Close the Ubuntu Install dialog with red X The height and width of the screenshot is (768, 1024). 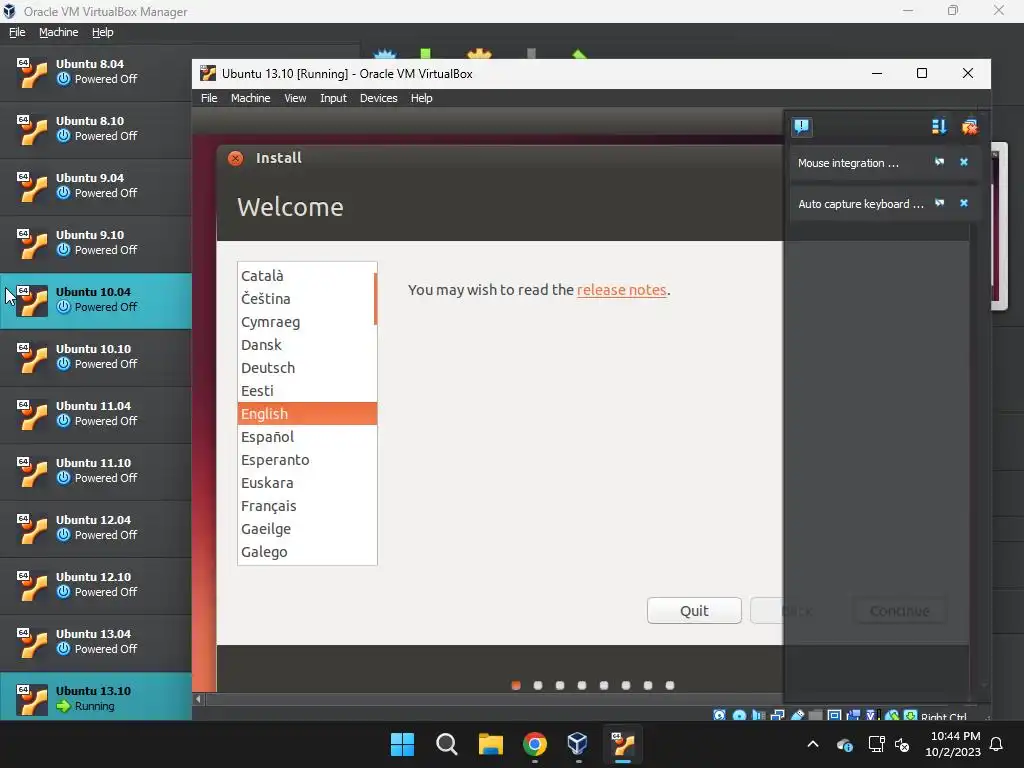236,158
